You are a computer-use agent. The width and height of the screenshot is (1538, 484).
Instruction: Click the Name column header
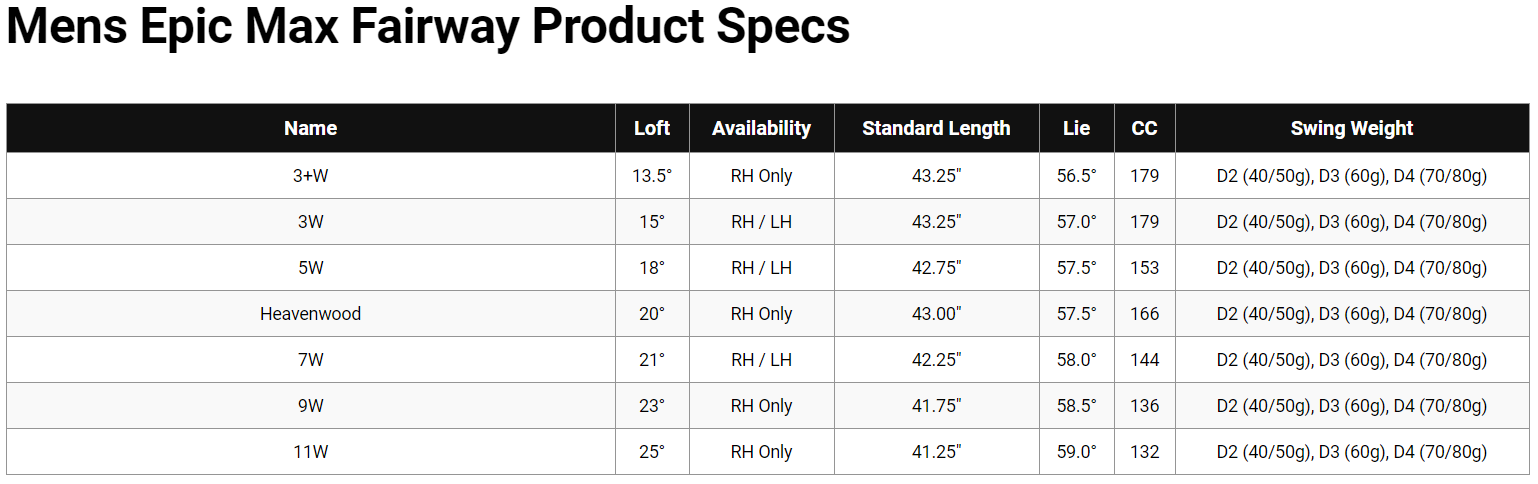[310, 128]
